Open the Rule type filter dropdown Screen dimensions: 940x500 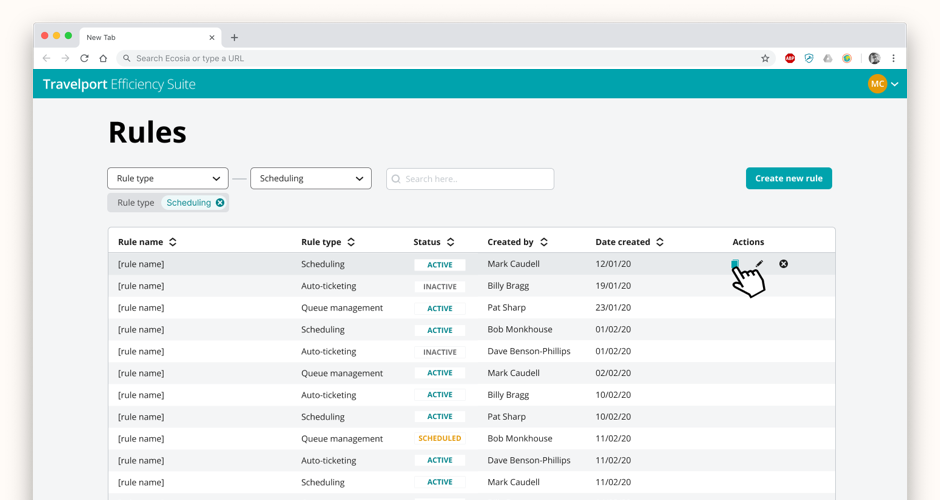(x=168, y=179)
